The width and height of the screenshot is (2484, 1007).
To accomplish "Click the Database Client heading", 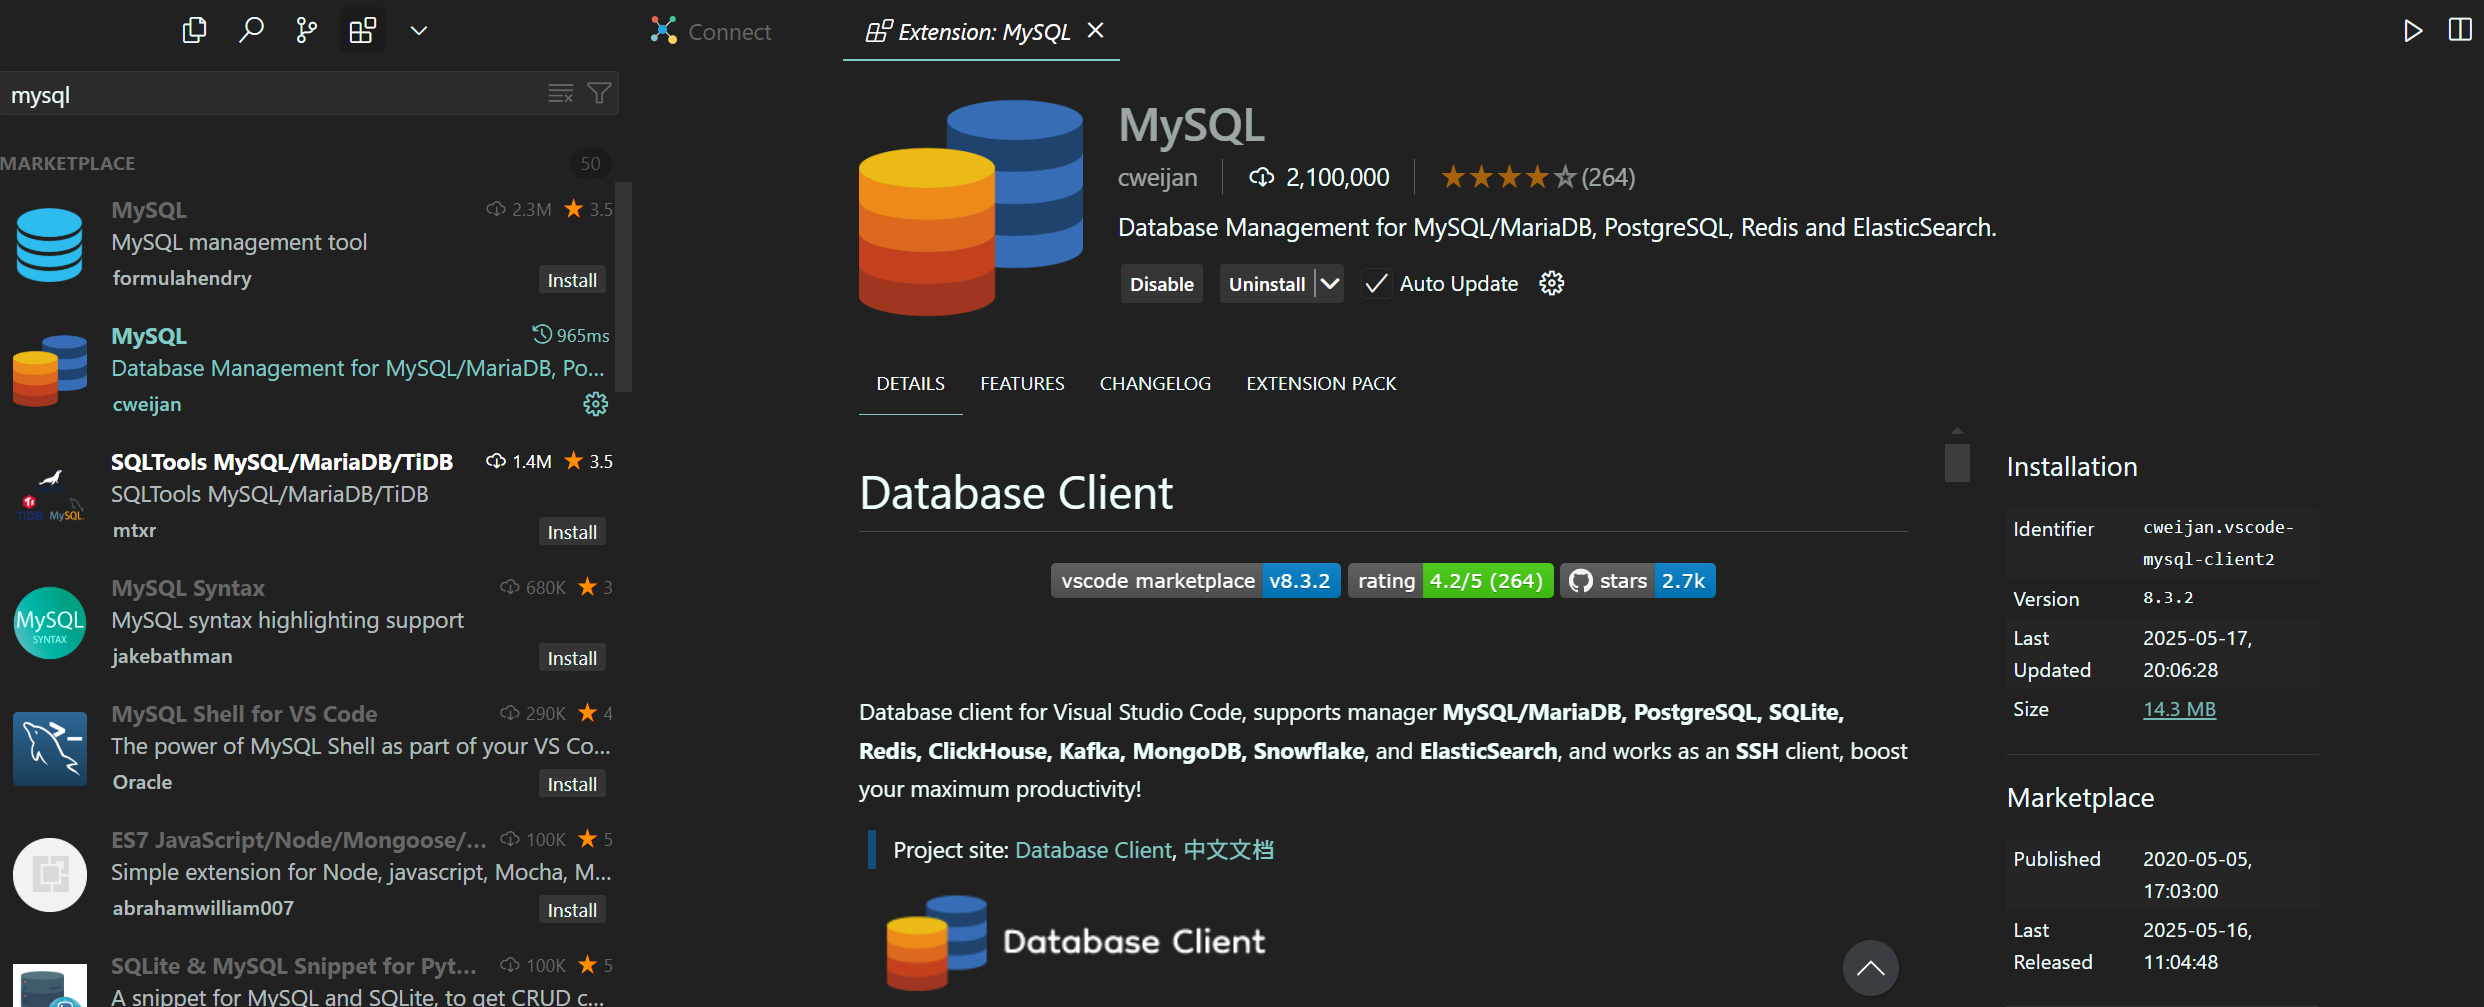I will [x=1016, y=493].
